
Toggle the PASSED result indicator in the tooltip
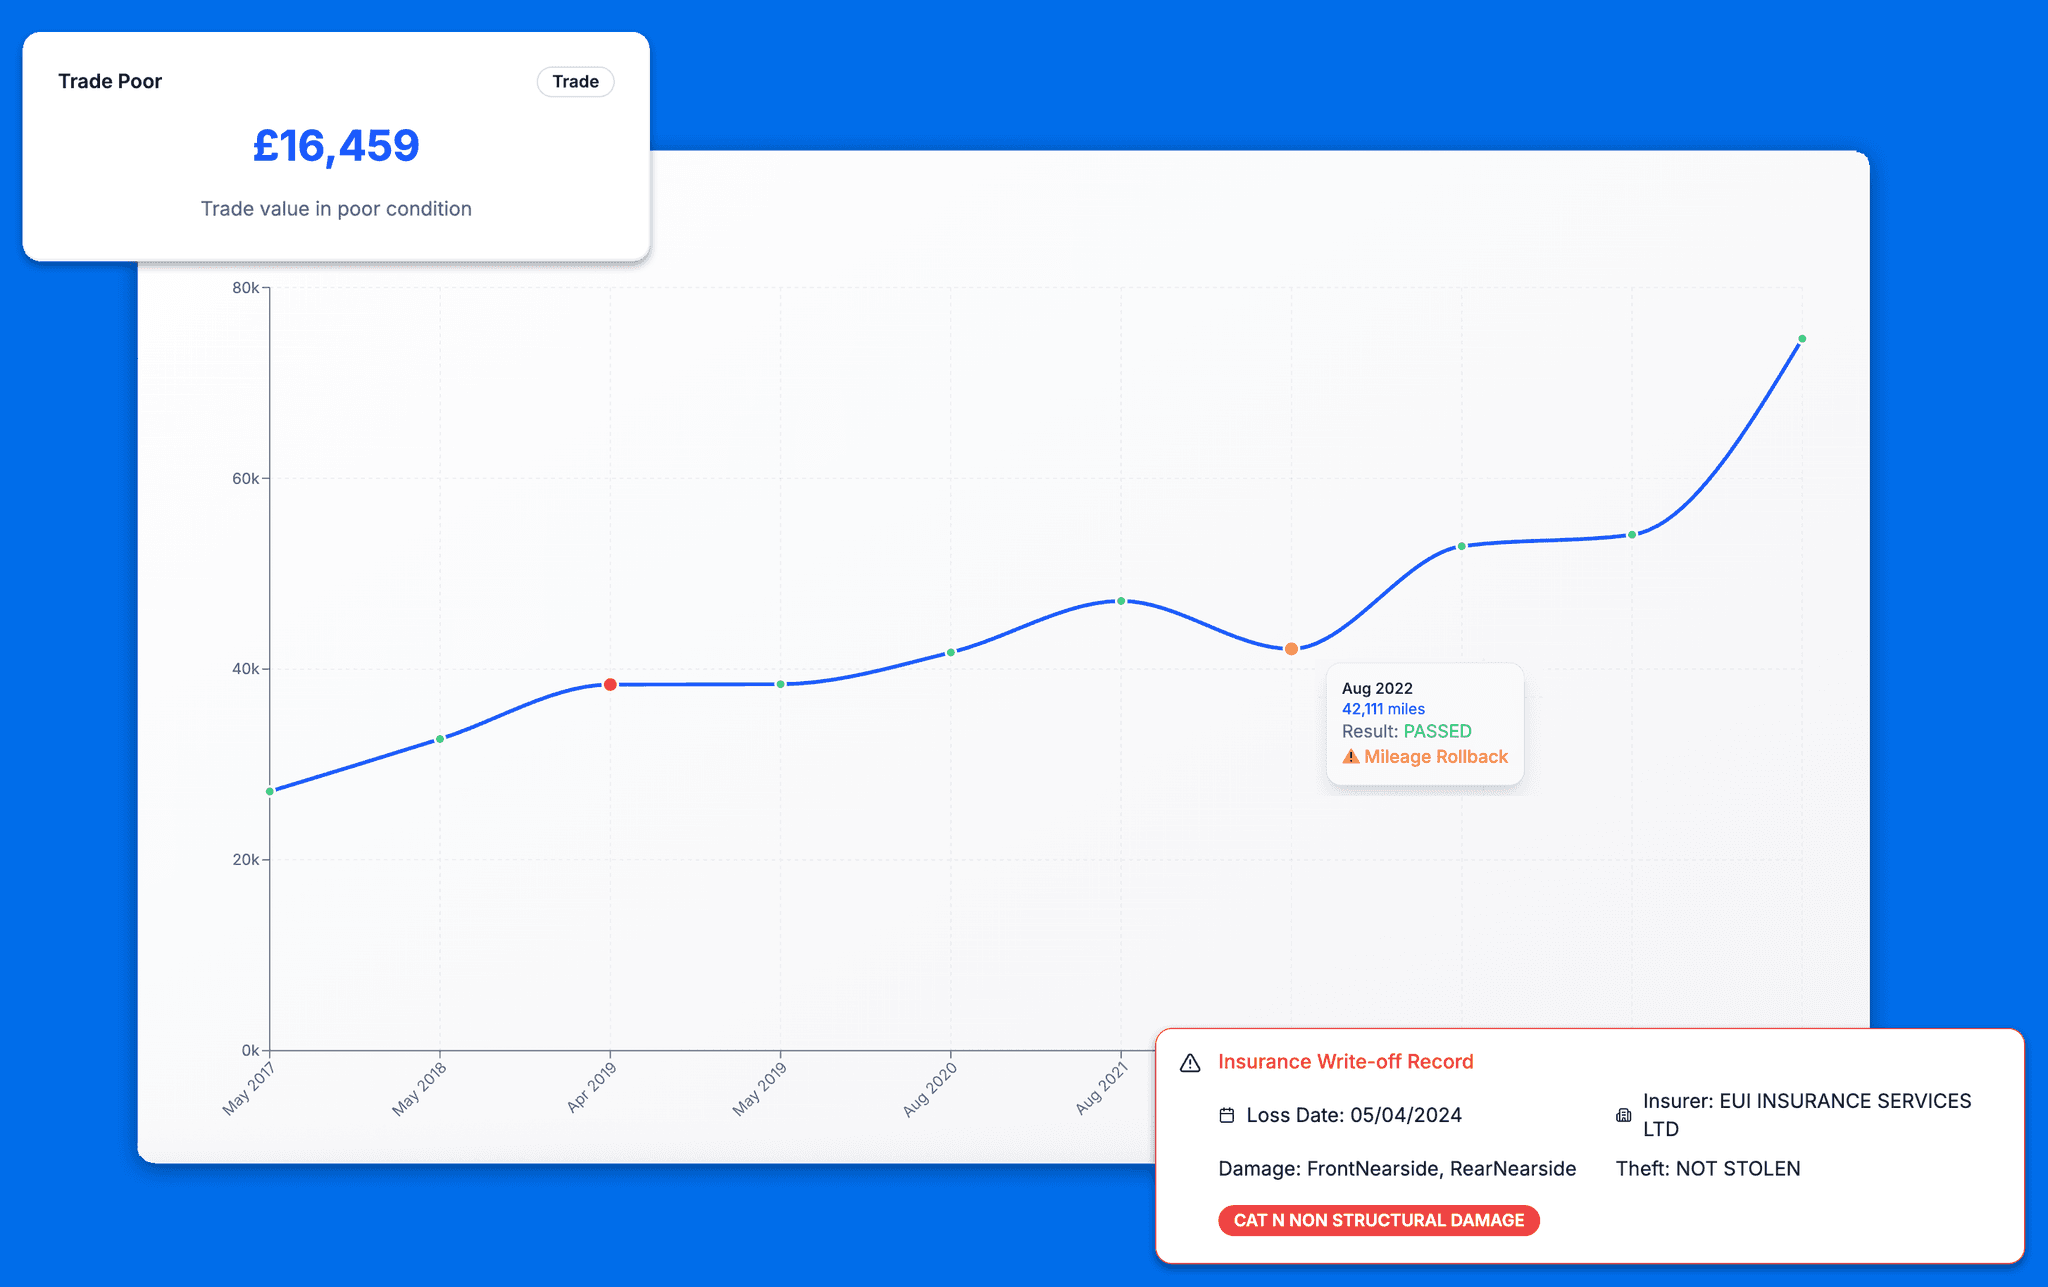(1437, 731)
